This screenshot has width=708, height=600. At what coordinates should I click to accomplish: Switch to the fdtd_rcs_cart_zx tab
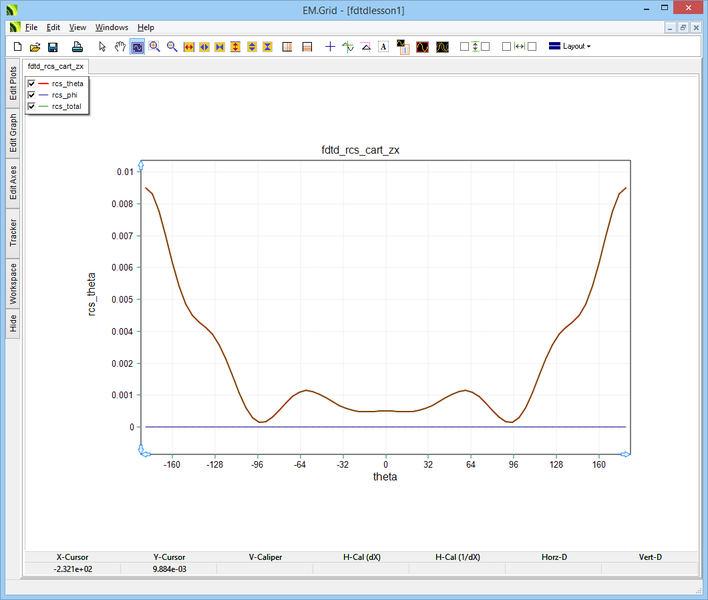tap(55, 66)
